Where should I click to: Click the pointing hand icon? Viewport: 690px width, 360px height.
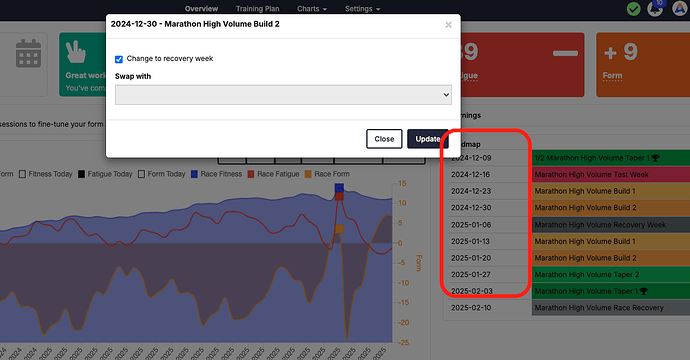click(x=76, y=52)
